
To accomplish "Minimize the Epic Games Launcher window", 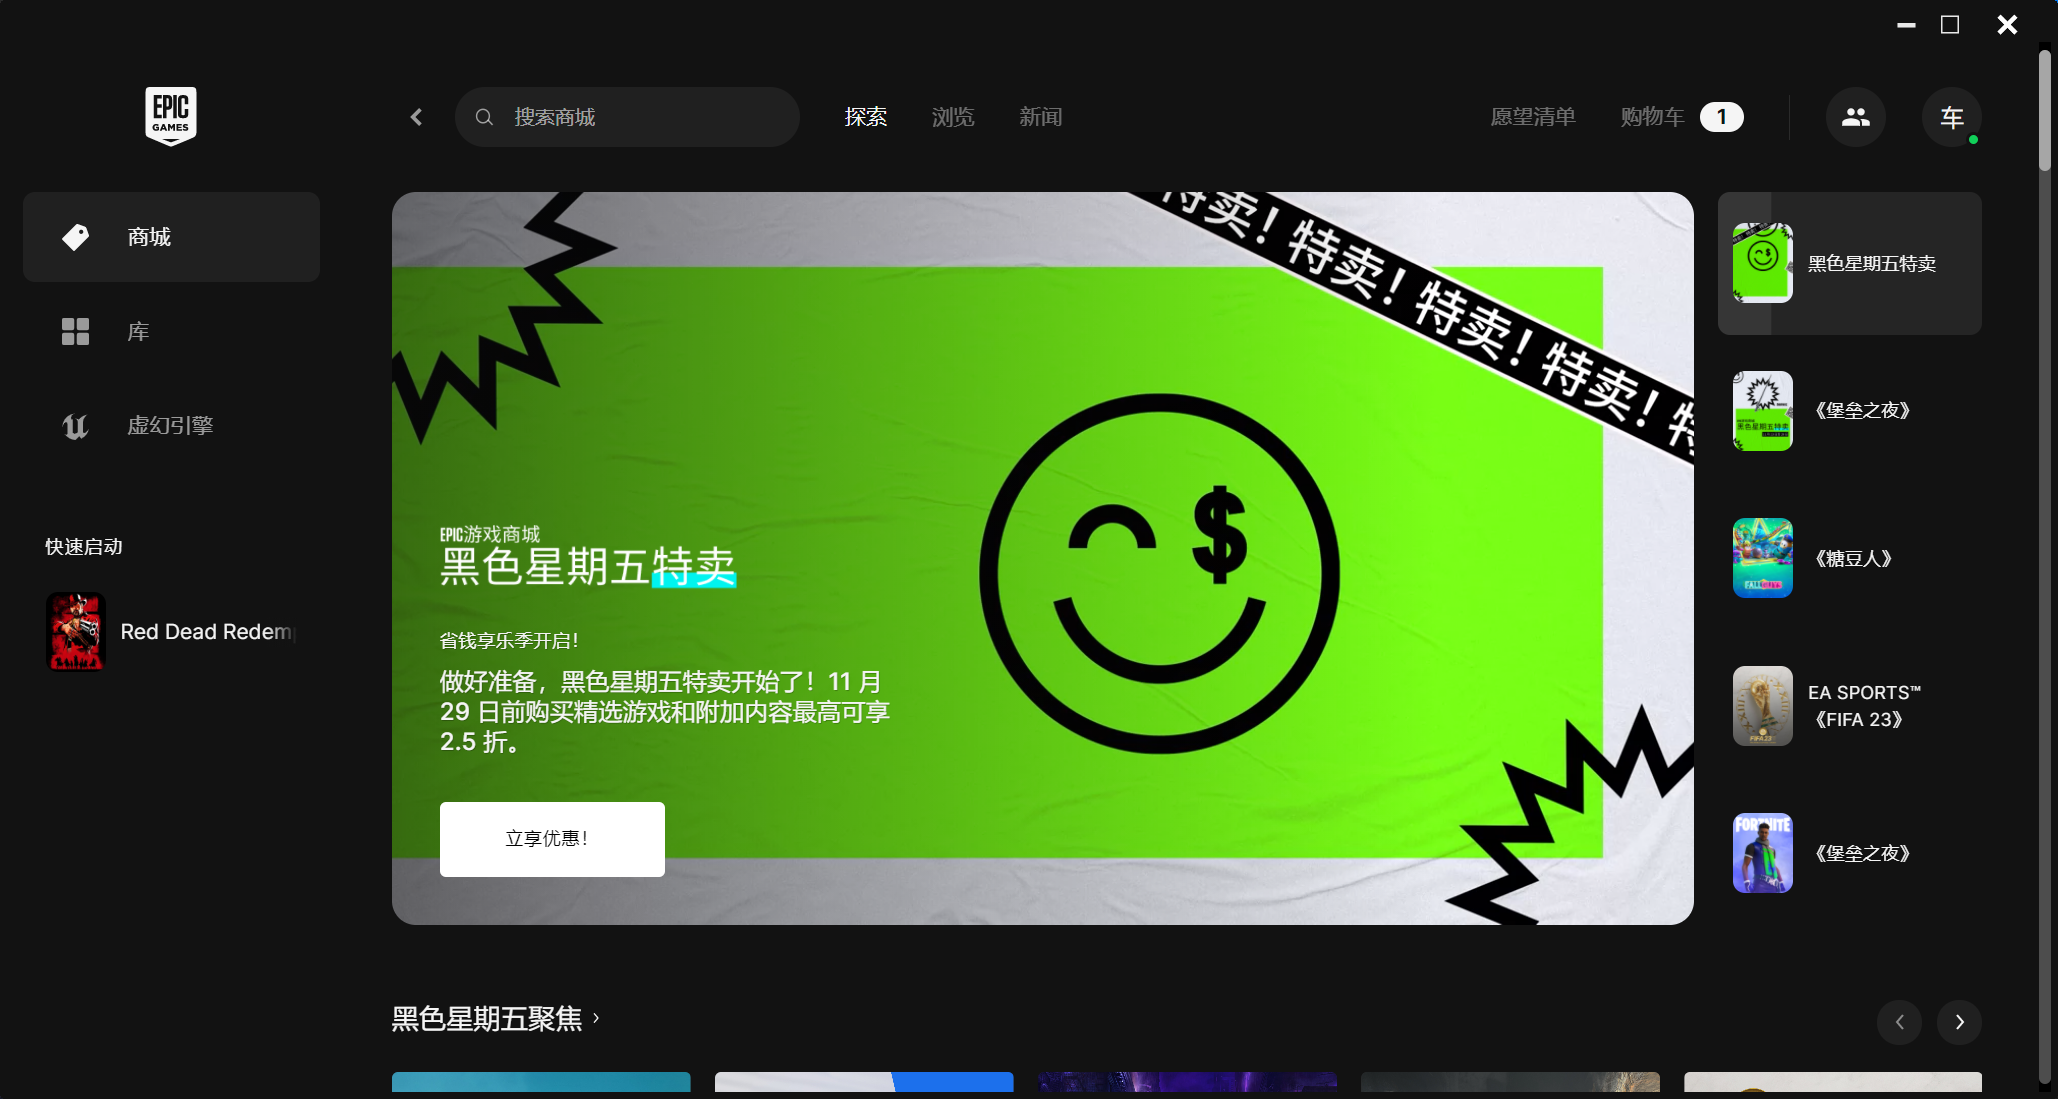I will pyautogui.click(x=1906, y=25).
